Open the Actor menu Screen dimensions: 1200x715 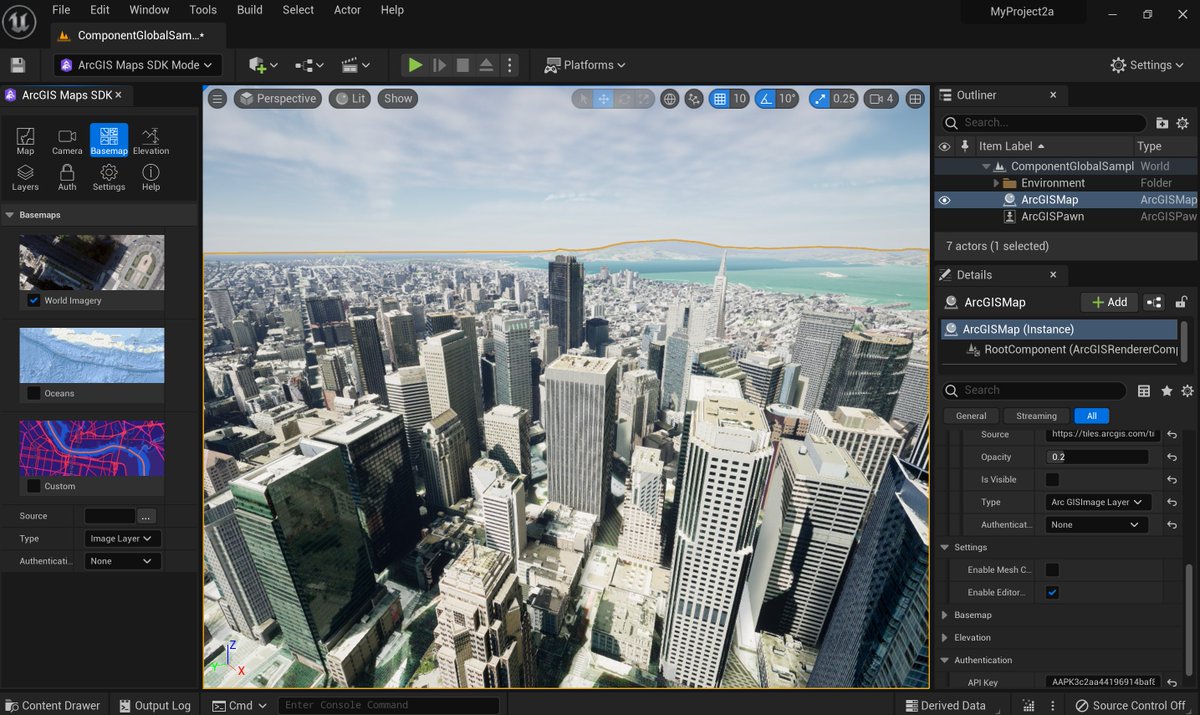(x=347, y=10)
